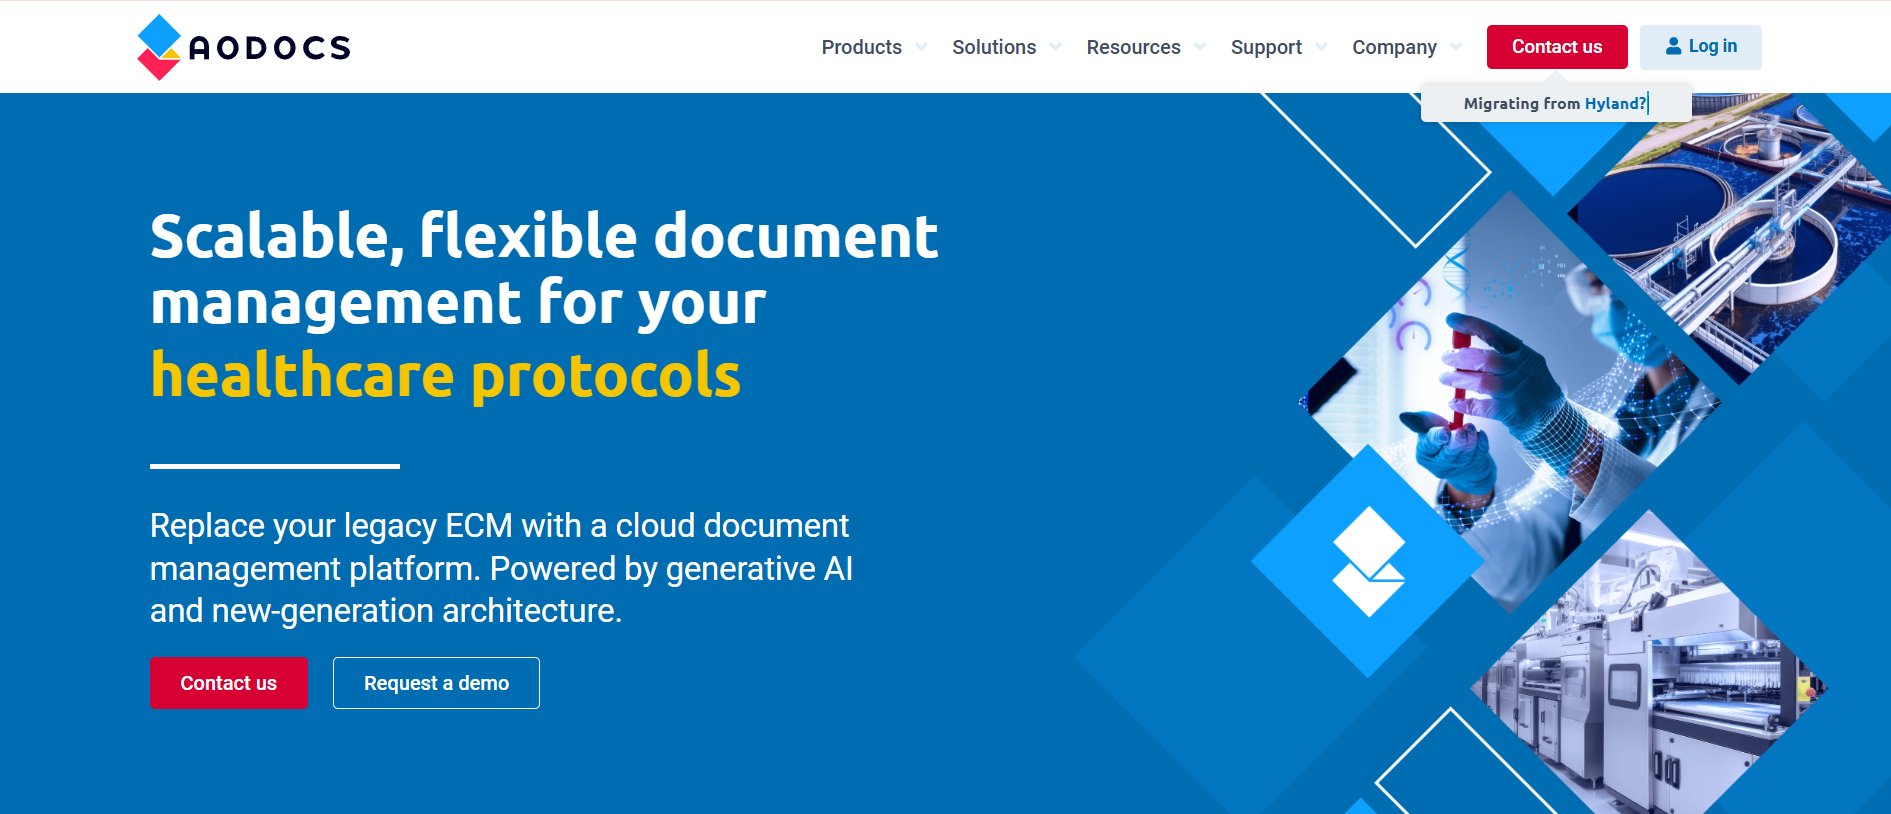Open the Solutions menu
Screen dimensions: 1891x814
pyautogui.click(x=994, y=47)
